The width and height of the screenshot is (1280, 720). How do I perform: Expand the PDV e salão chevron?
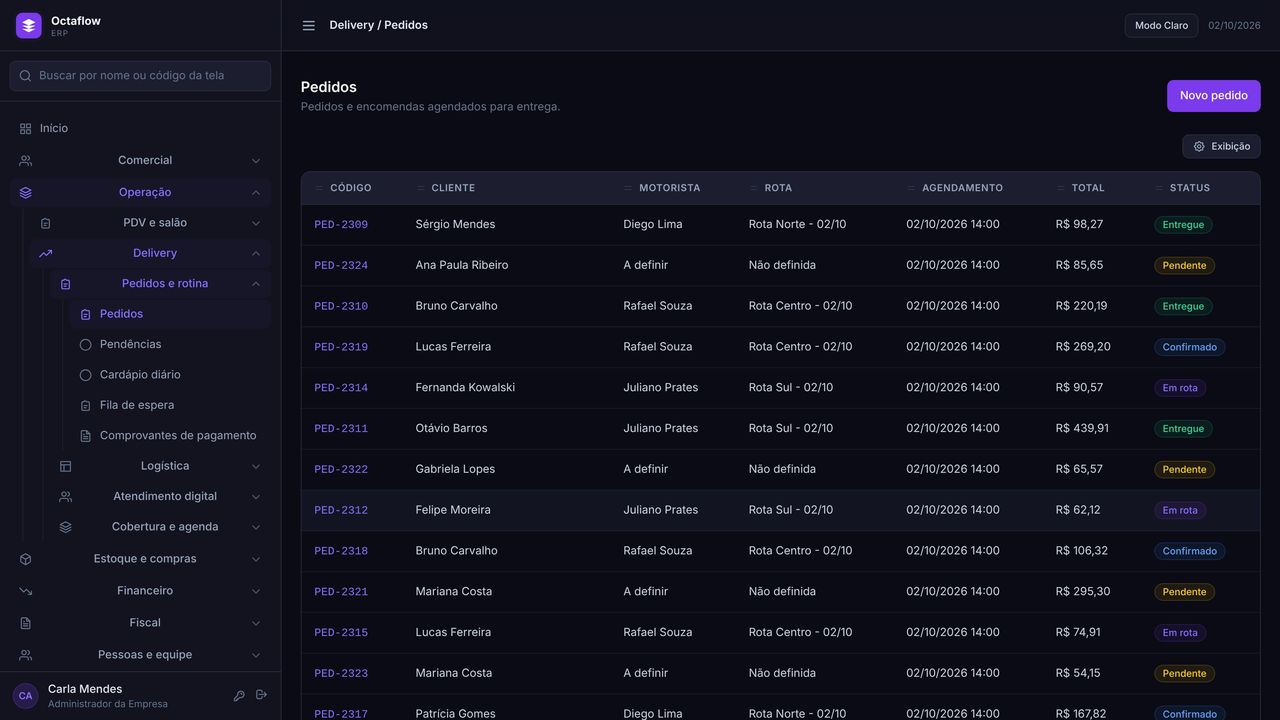tap(256, 223)
